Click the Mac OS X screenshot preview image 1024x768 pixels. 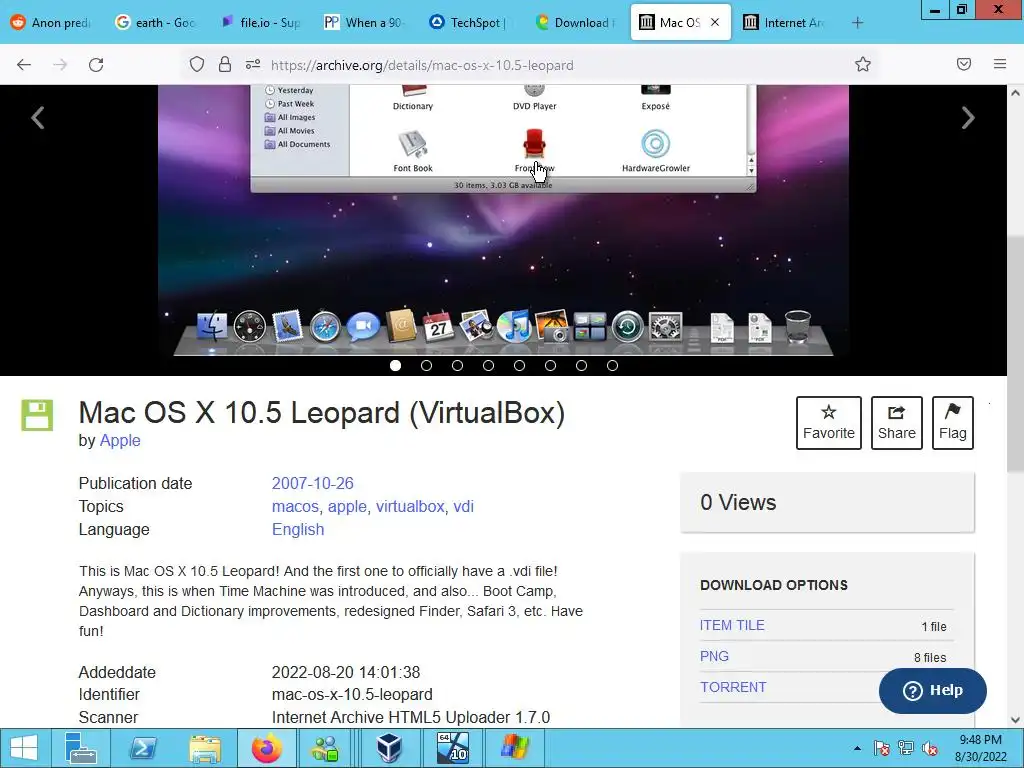coord(504,222)
